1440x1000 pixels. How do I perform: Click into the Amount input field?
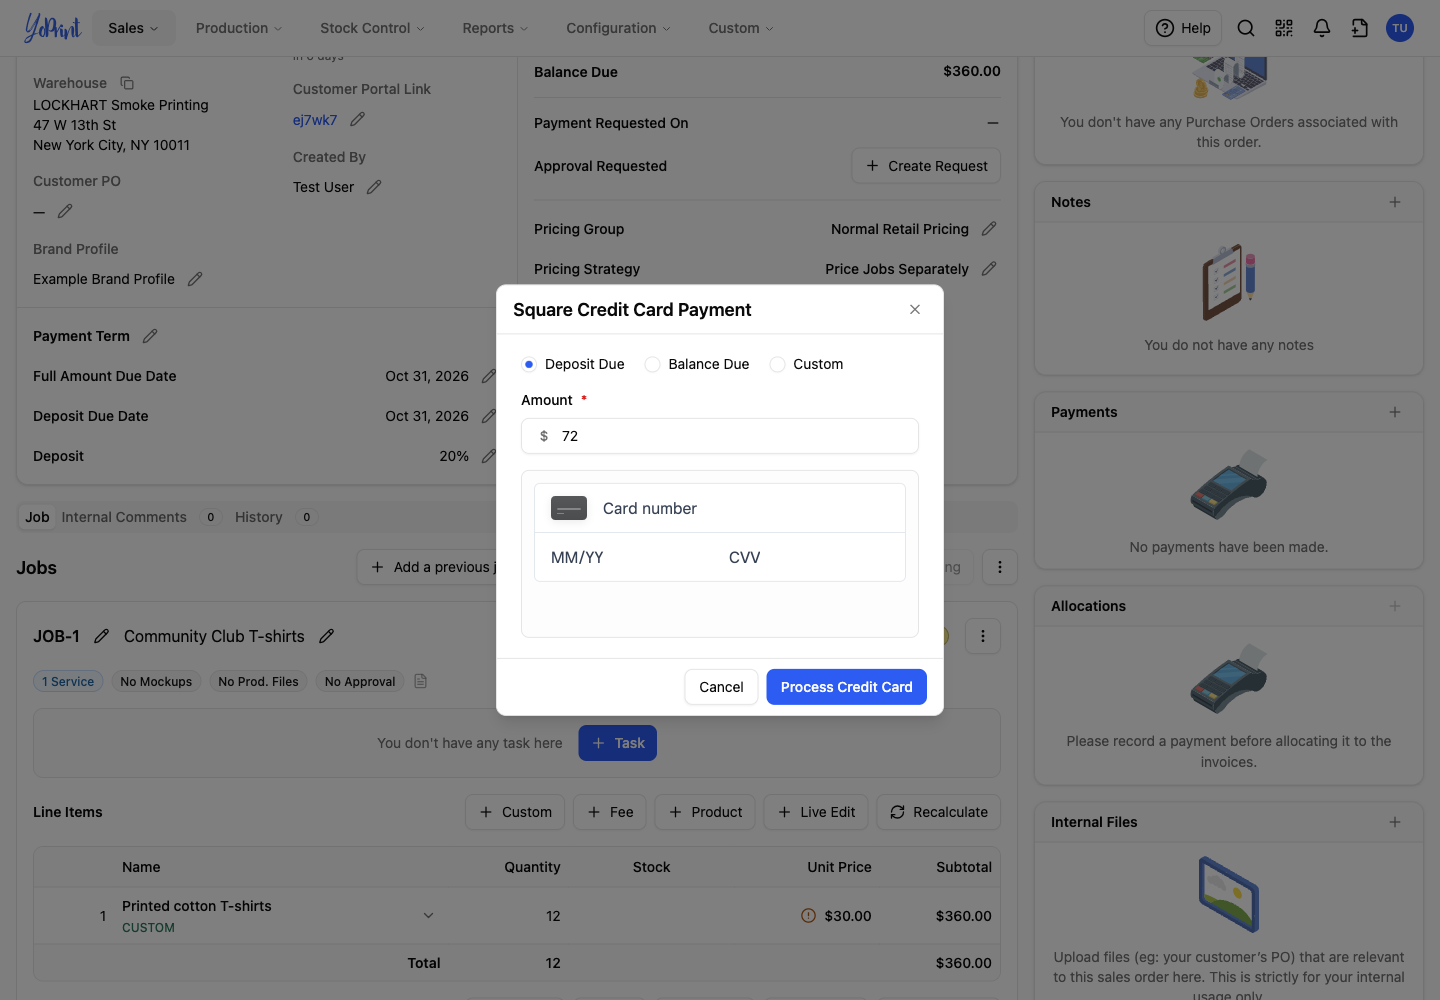(x=720, y=436)
